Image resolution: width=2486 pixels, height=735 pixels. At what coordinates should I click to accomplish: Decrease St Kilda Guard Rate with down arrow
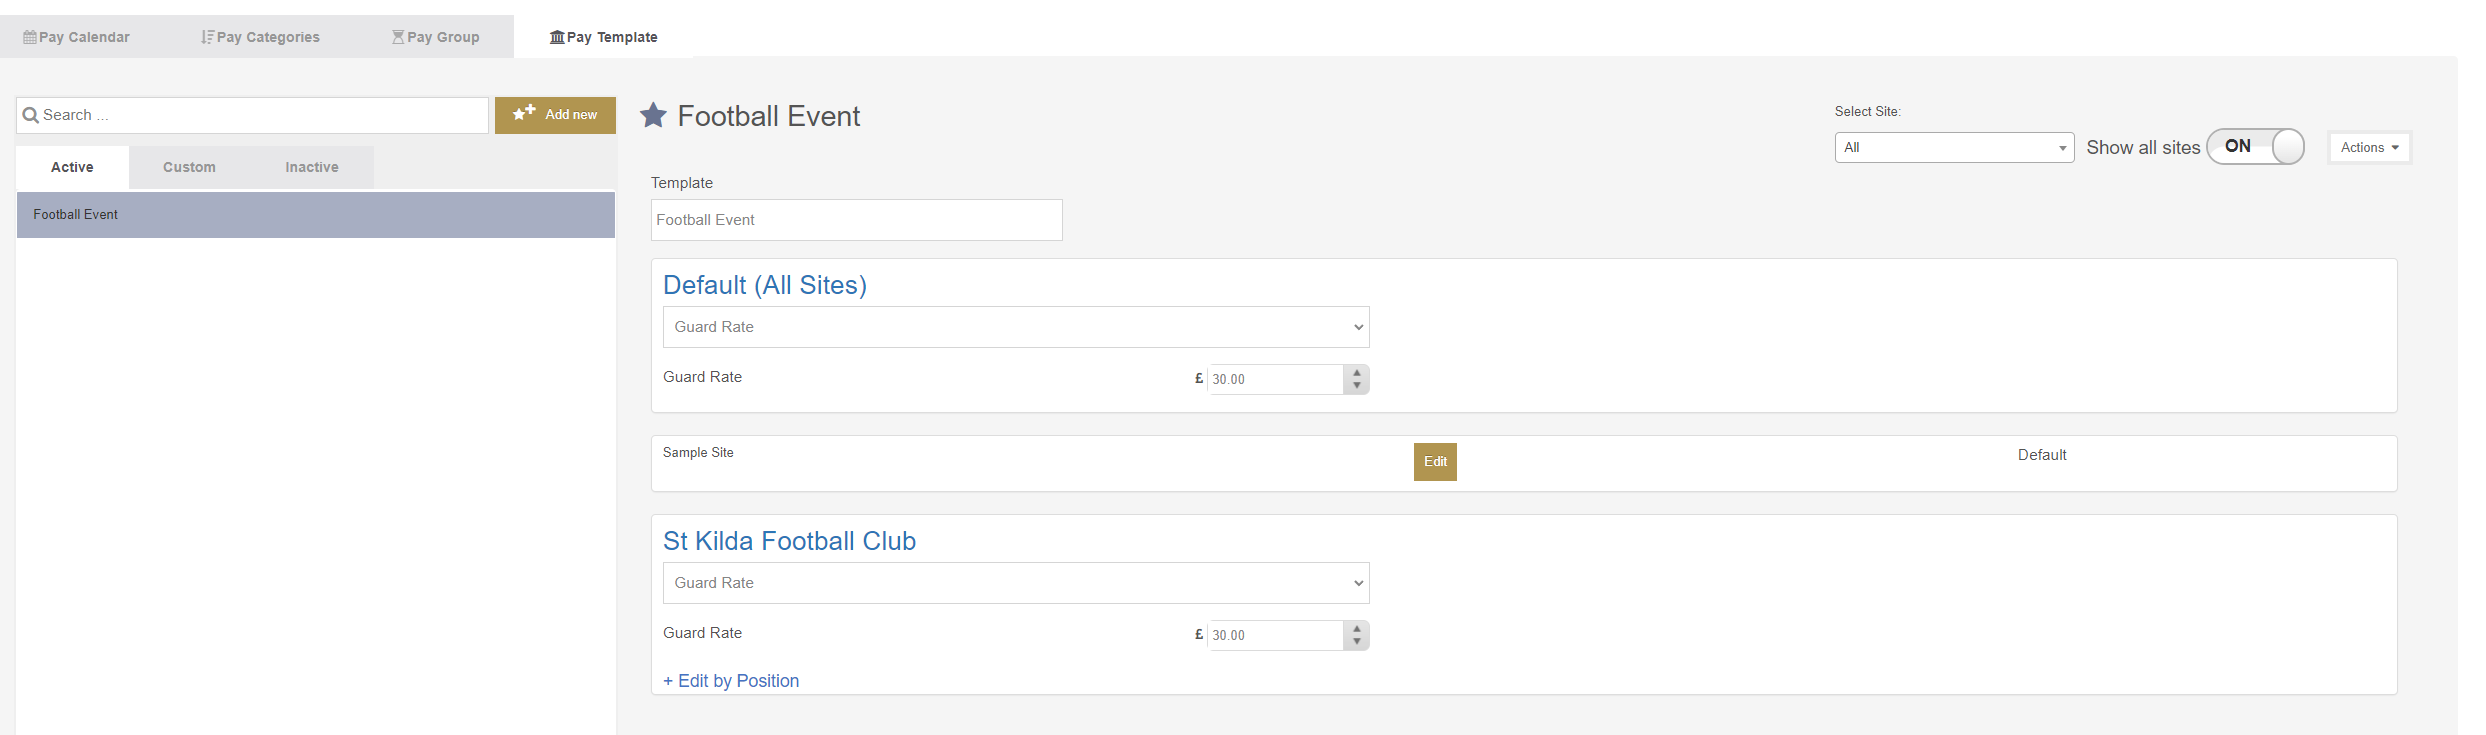coord(1357,642)
